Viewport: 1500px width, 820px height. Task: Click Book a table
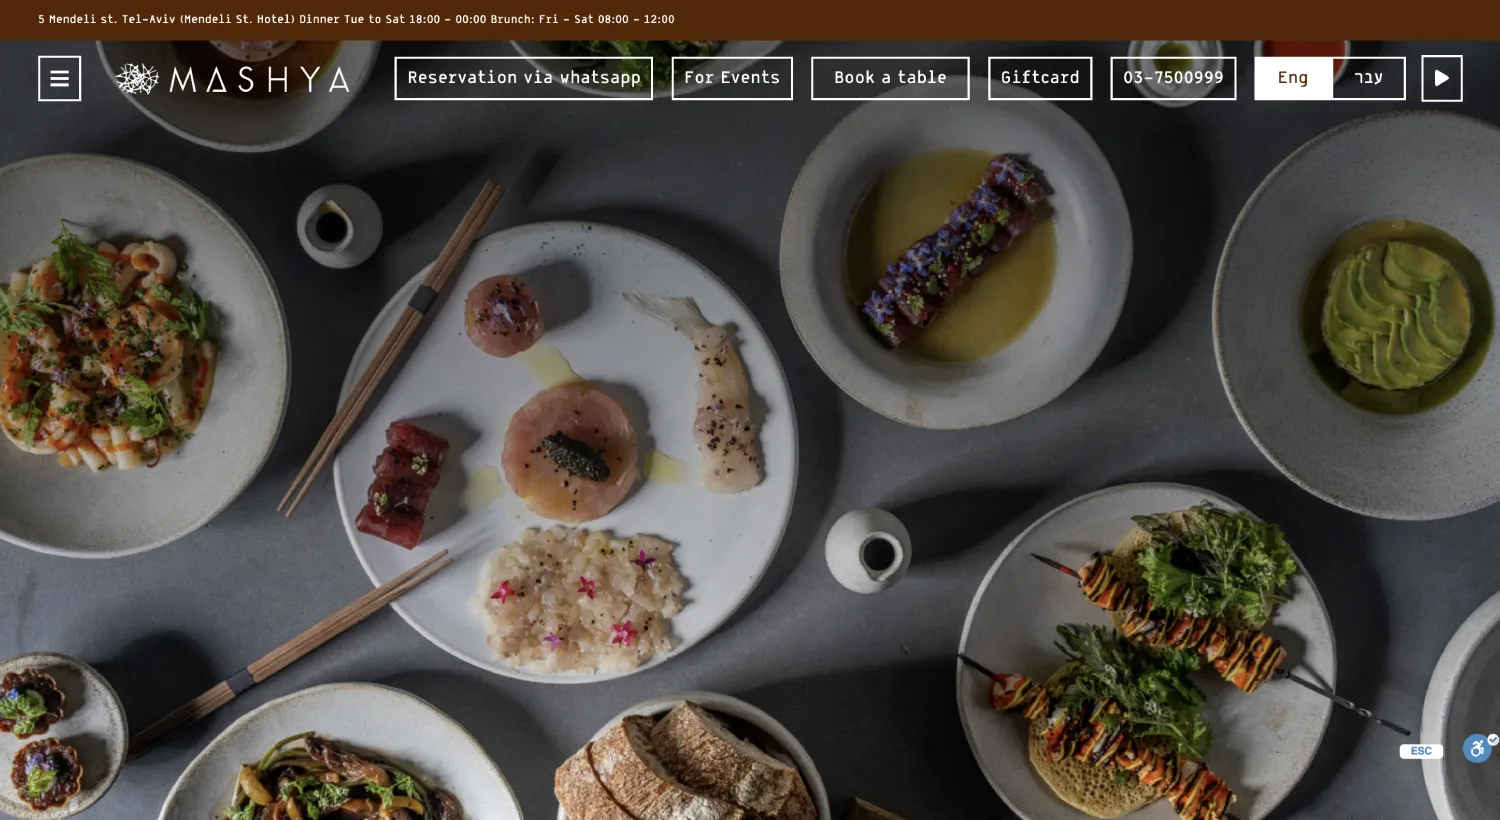(890, 78)
